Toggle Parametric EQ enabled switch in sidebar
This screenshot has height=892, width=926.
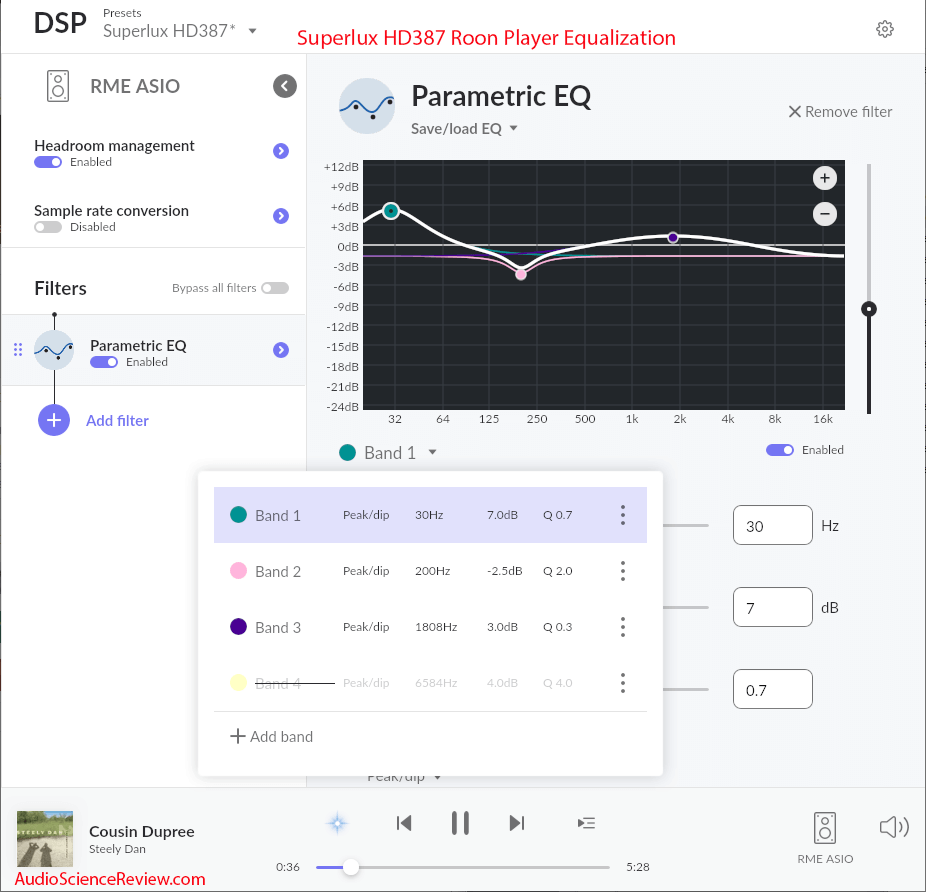click(104, 362)
